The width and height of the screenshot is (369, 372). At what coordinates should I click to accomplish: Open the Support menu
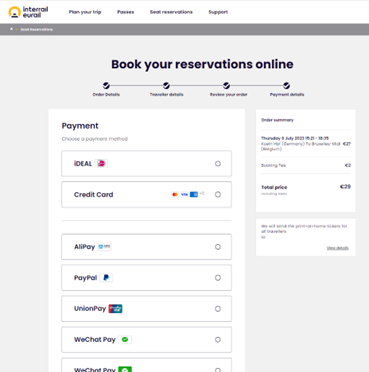coord(218,12)
